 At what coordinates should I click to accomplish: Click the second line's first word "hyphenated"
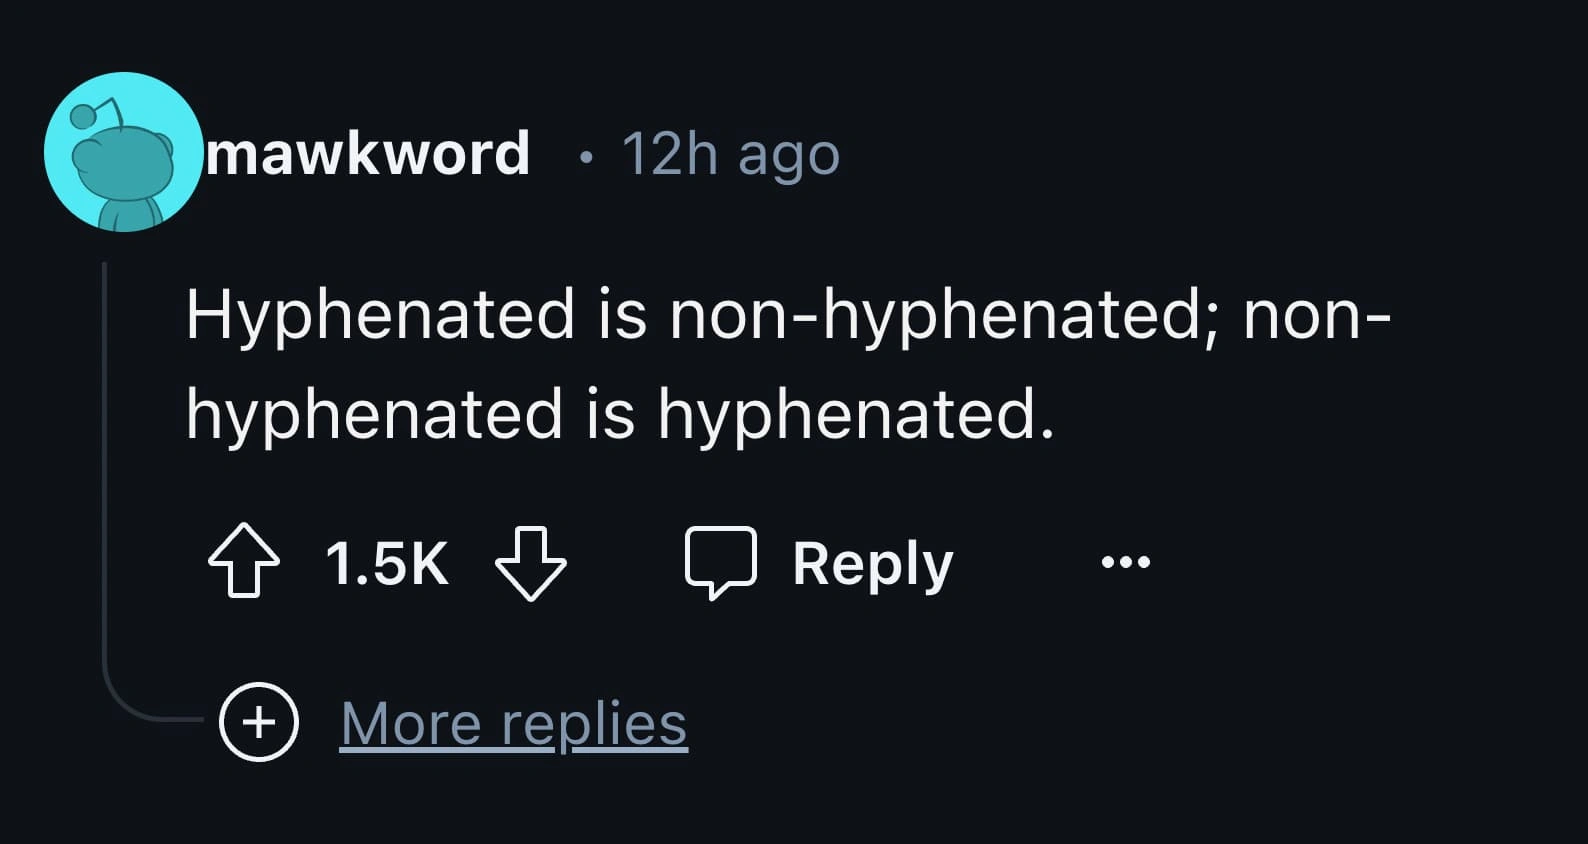(375, 414)
